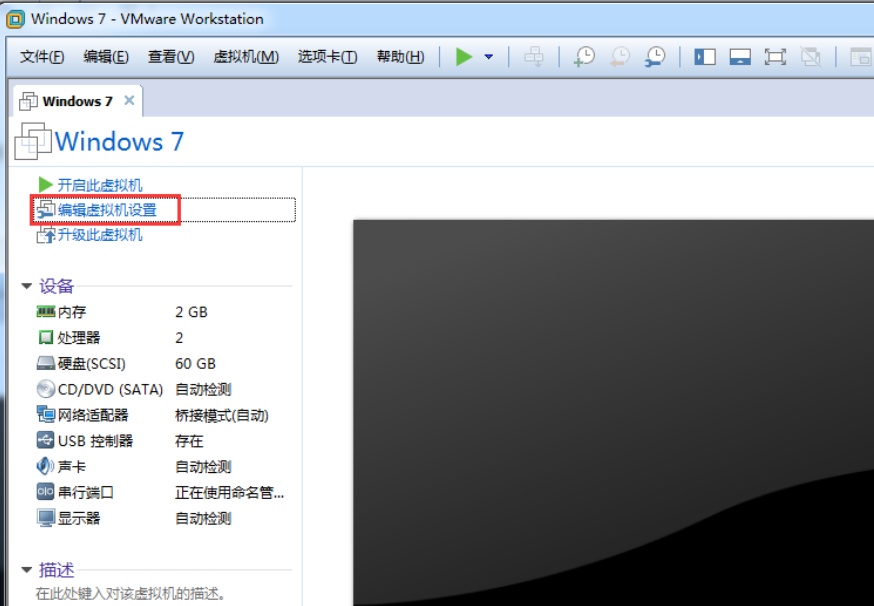Viewport: 874px width, 606px height.
Task: Select the Windows 7 tab
Action: 77,101
